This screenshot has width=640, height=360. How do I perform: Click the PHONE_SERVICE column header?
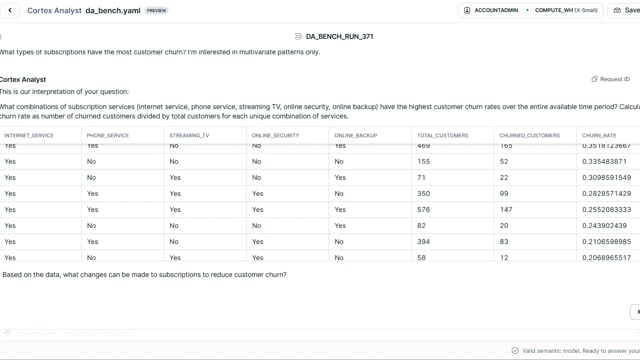(107, 135)
